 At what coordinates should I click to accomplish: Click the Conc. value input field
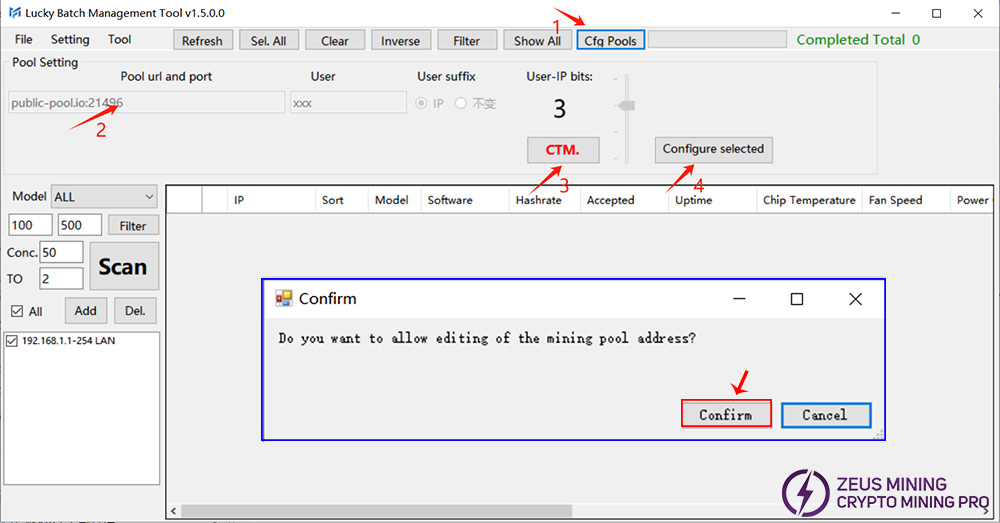point(61,253)
